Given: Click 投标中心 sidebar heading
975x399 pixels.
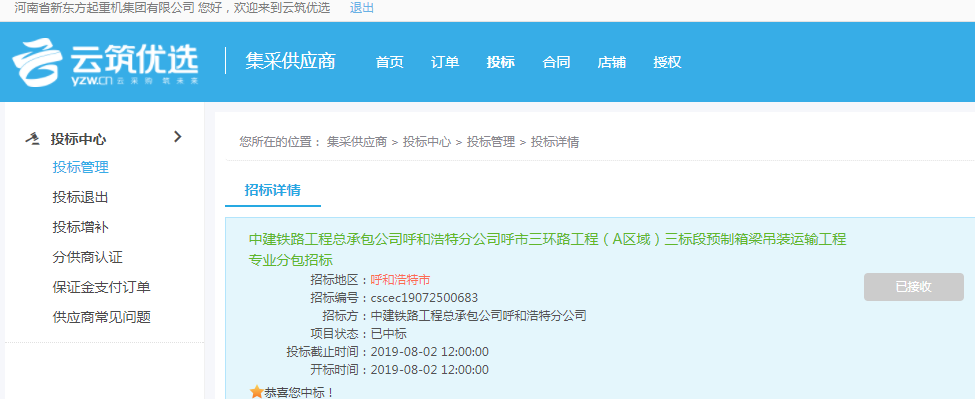Looking at the screenshot, I should pos(78,139).
